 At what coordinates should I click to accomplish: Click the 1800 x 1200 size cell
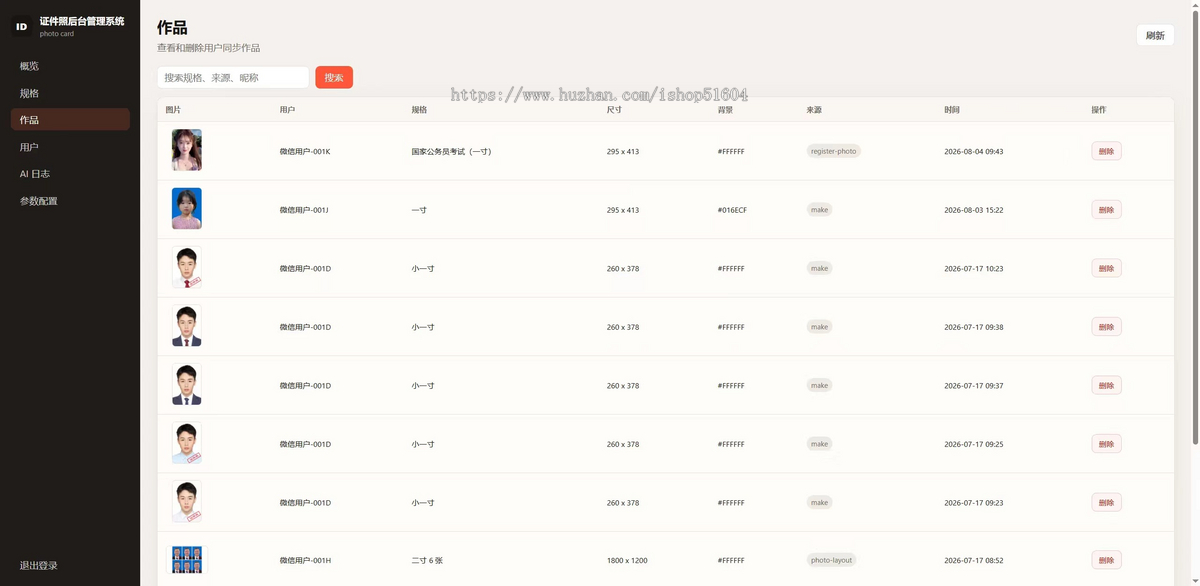click(x=627, y=561)
